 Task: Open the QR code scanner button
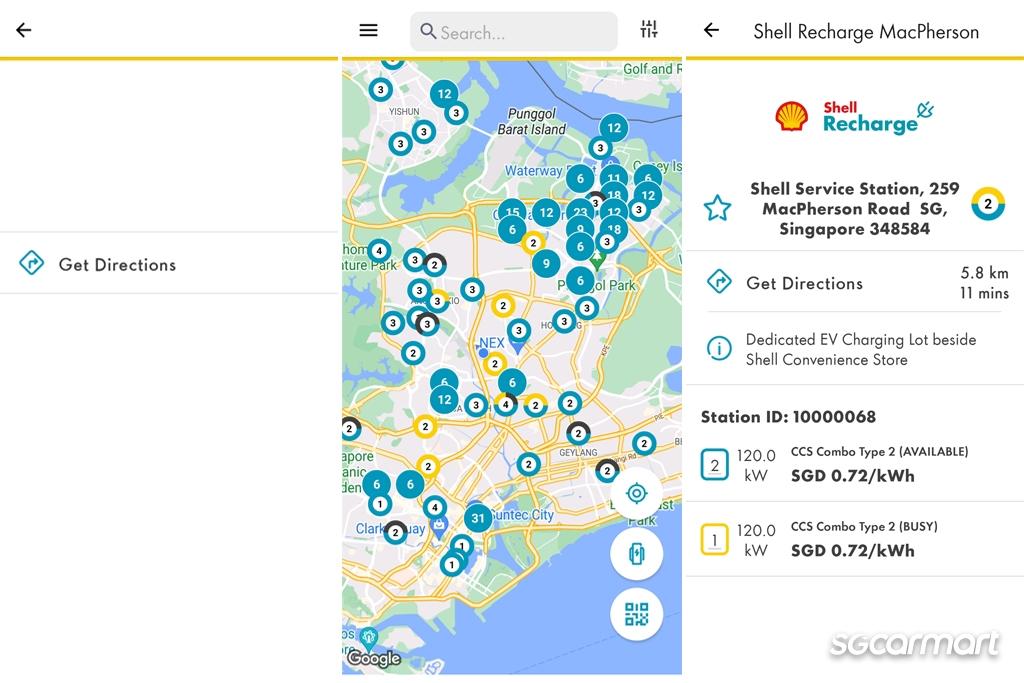point(636,614)
